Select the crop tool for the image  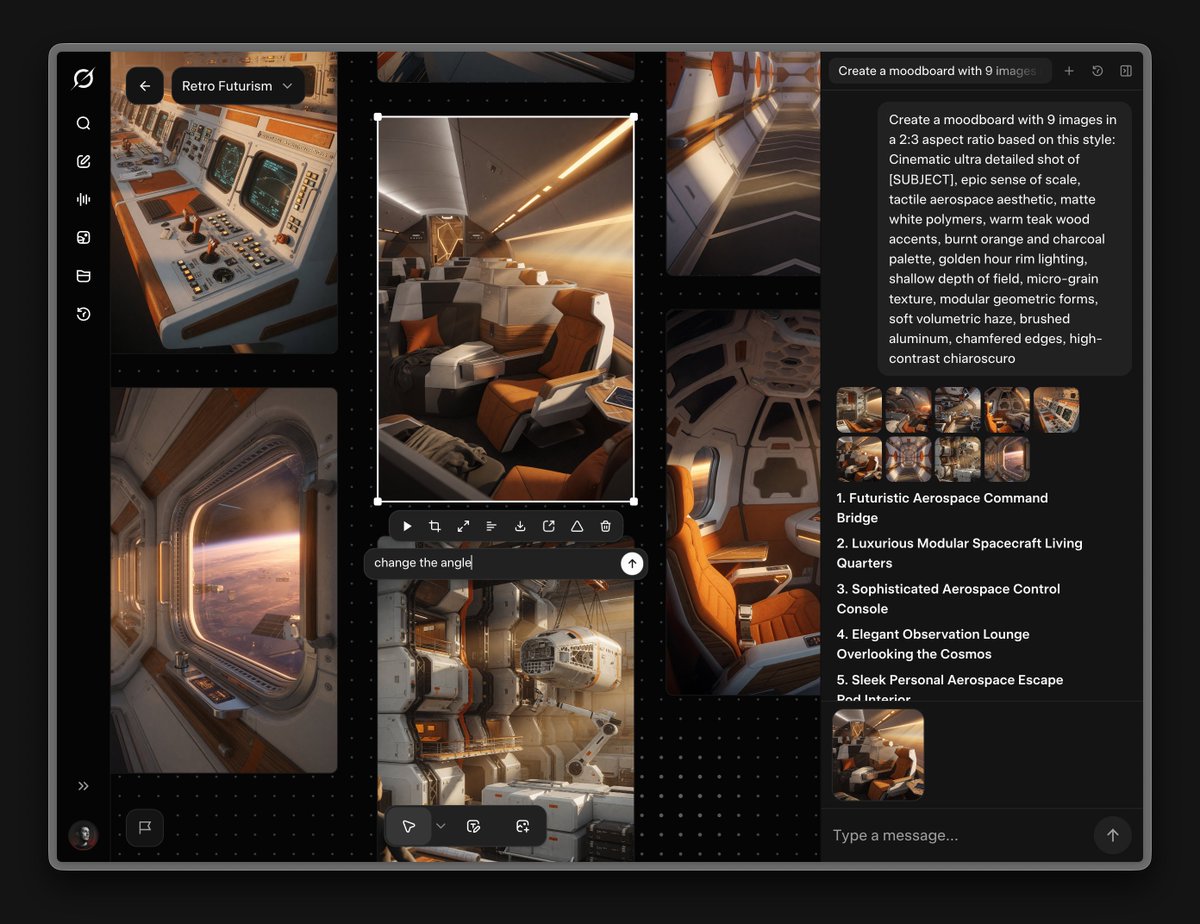435,526
